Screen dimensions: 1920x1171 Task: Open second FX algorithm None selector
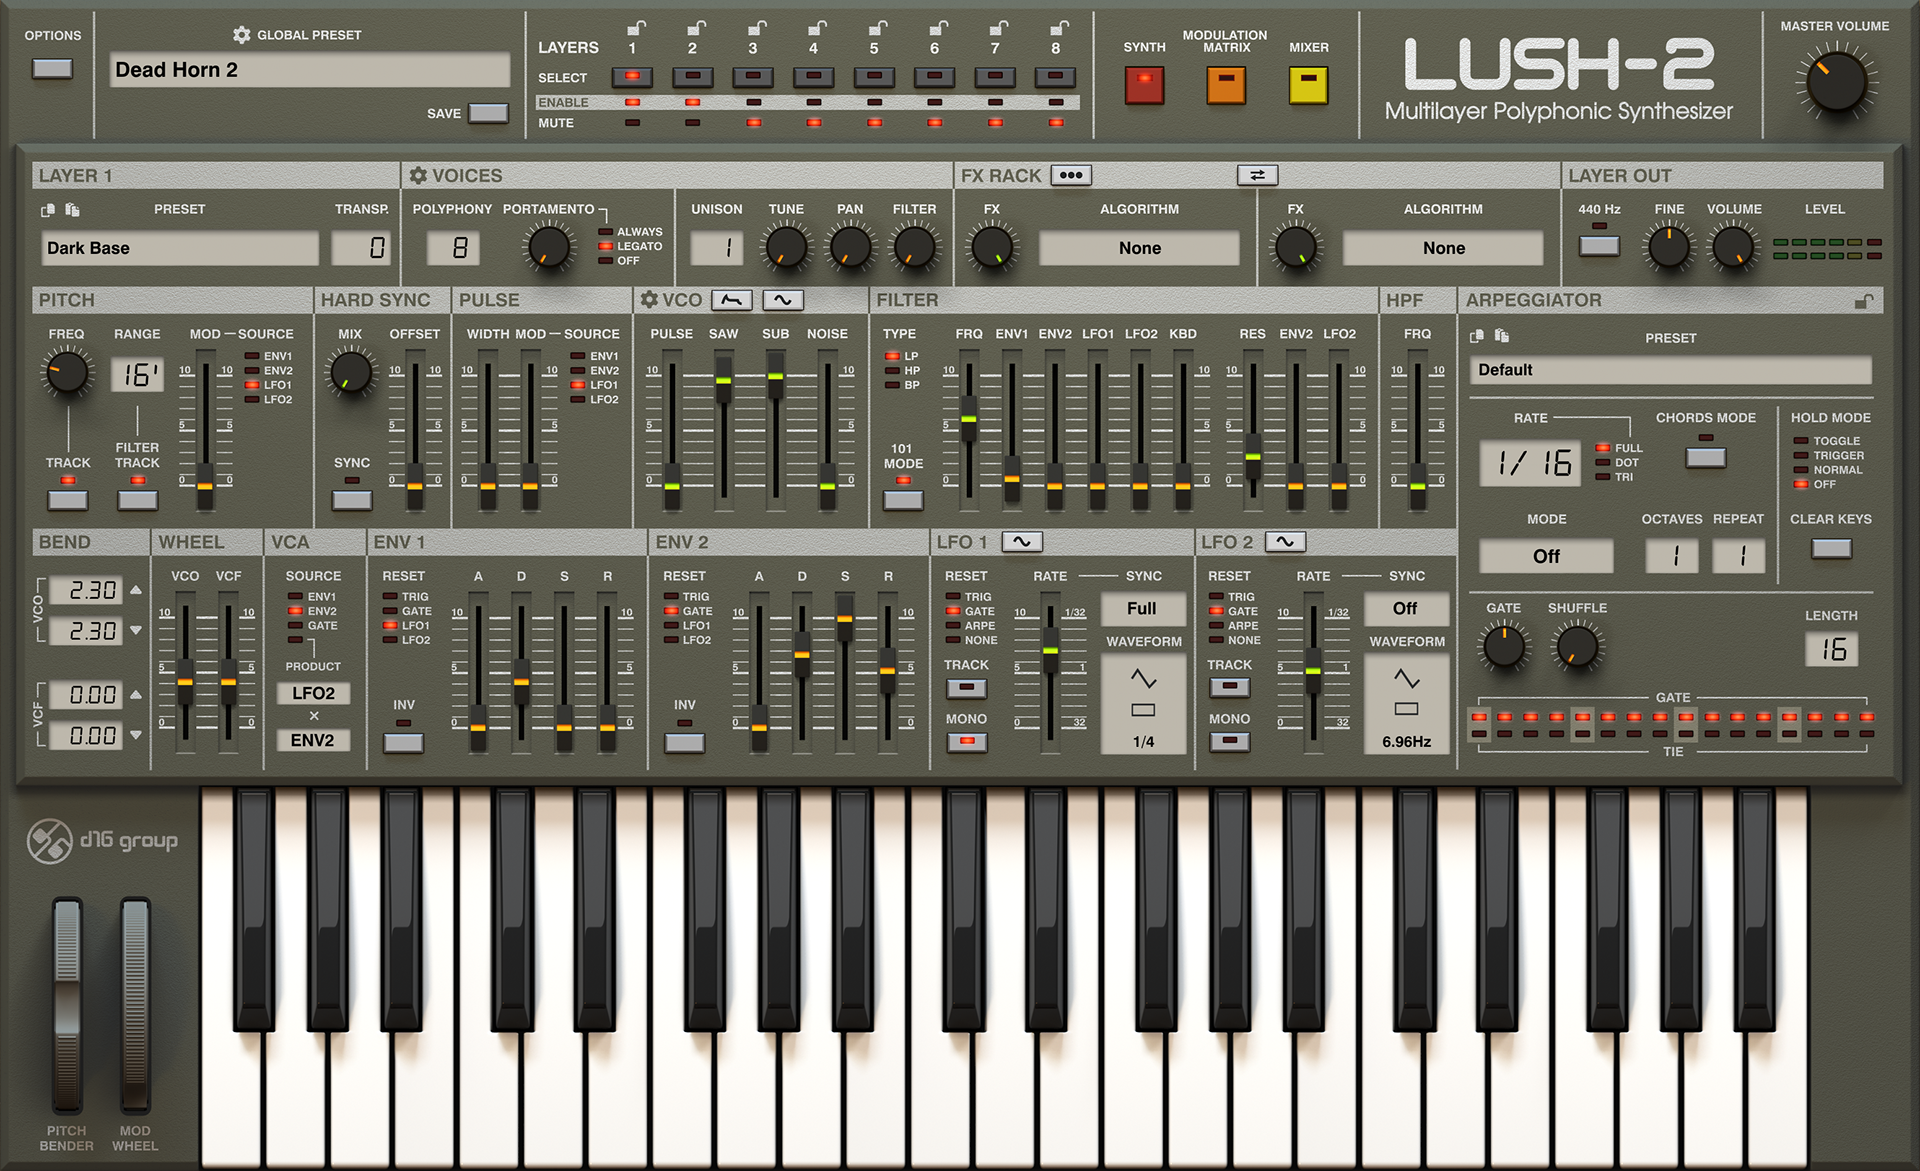1443,248
